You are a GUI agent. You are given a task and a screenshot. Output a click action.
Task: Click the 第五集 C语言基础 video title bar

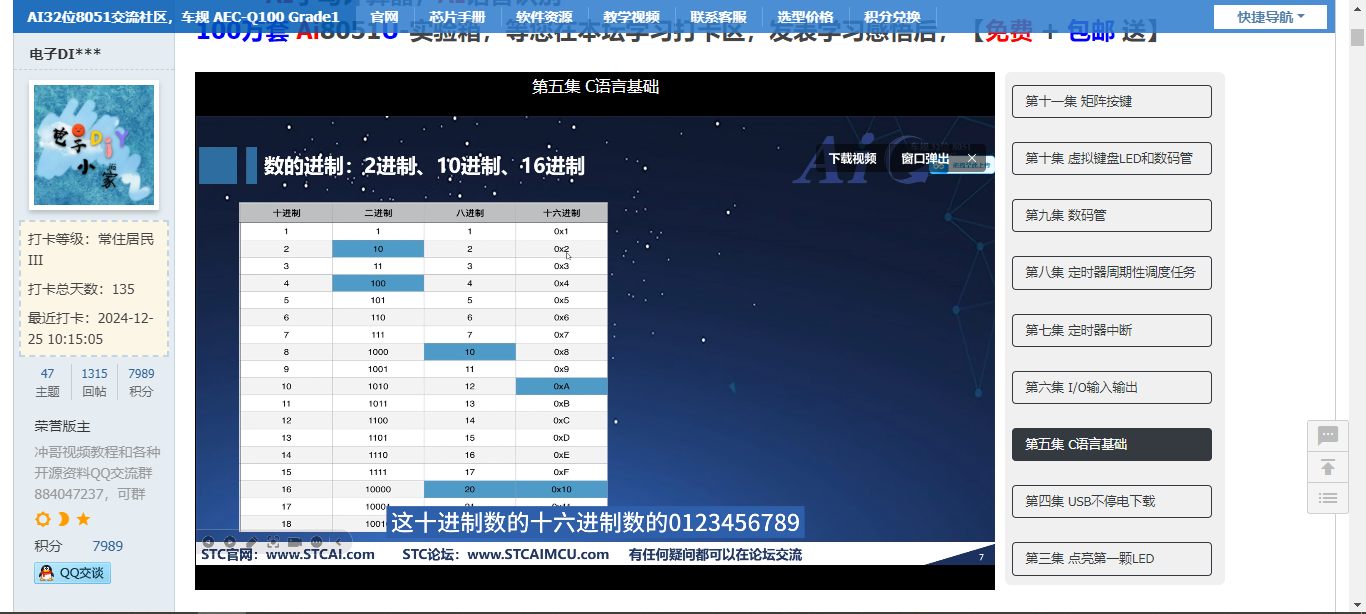(x=595, y=87)
